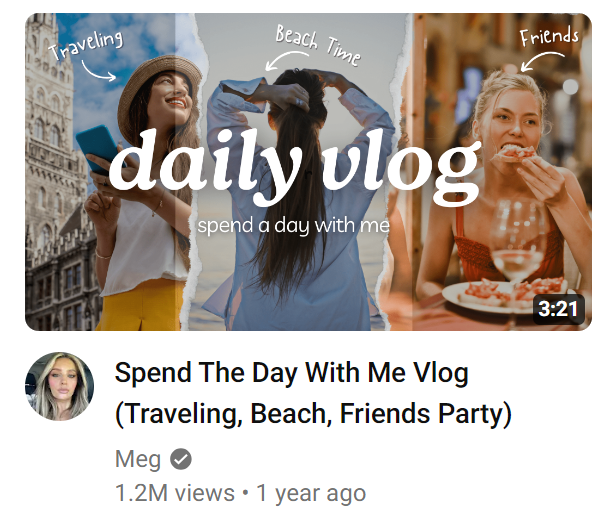Click the handwritten Traveling label
Screen dimensions: 615x523
point(86,44)
